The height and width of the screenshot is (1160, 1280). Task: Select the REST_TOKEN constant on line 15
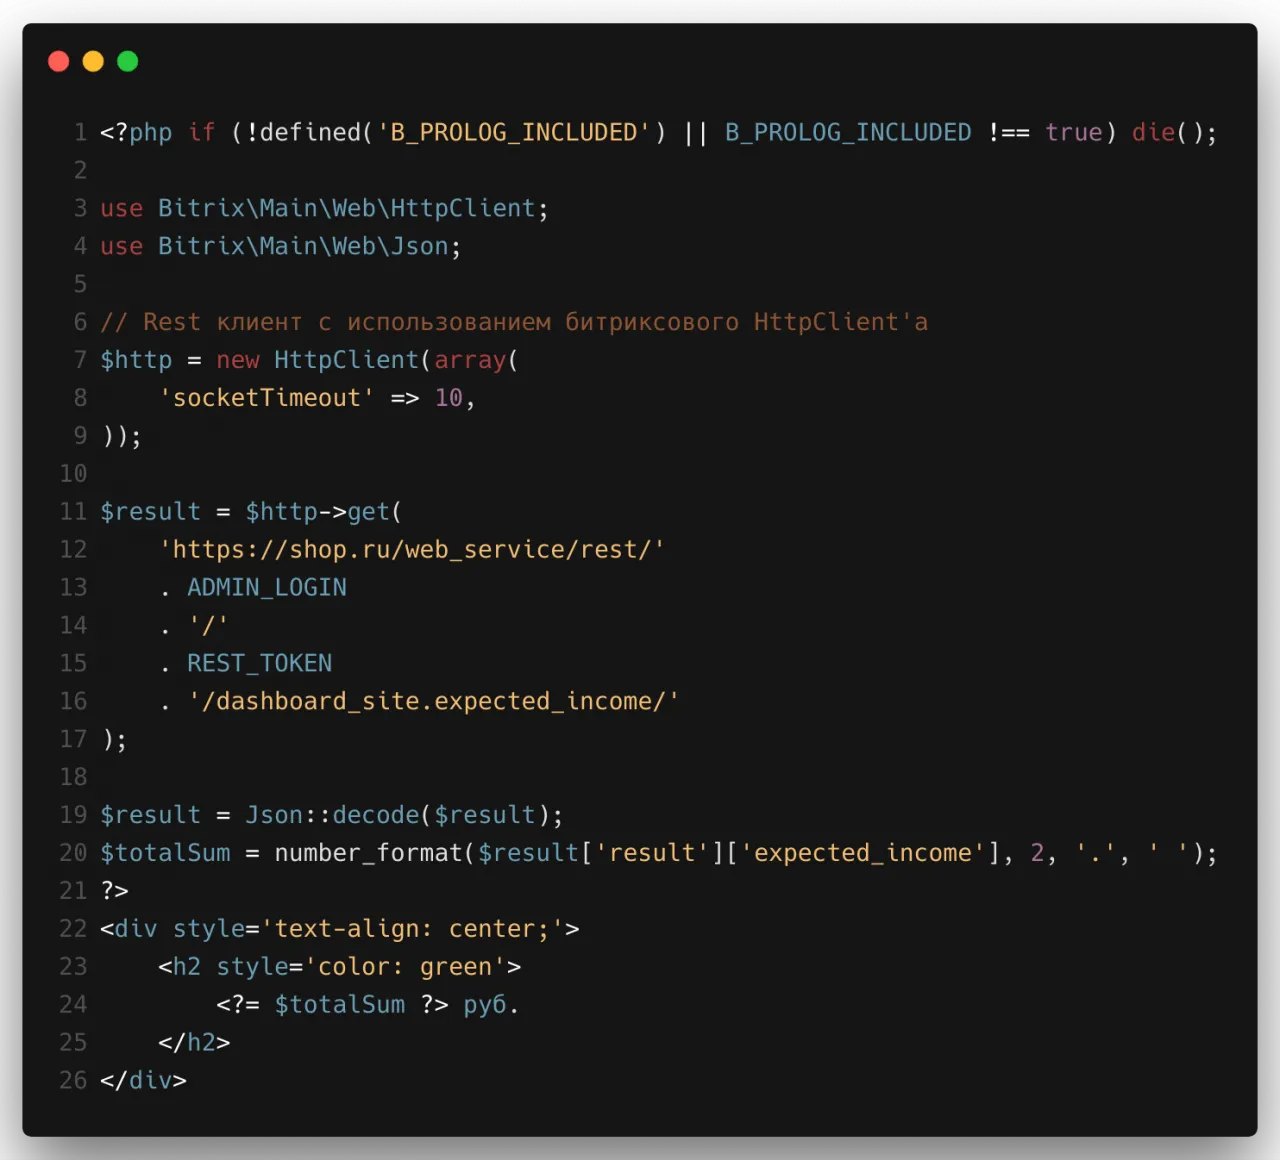[259, 663]
